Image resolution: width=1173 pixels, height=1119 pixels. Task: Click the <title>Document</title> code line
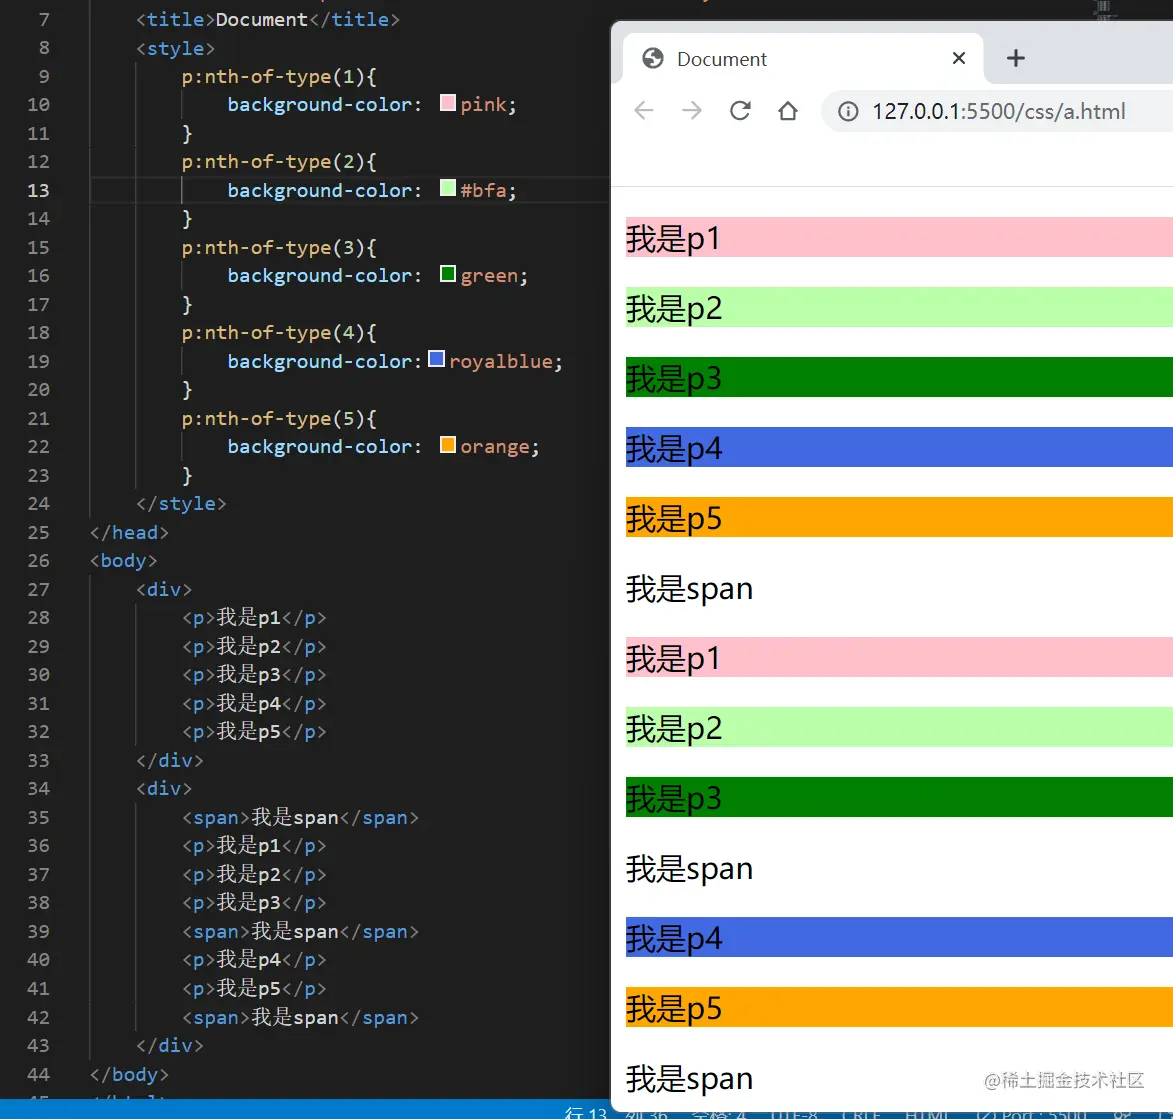pyautogui.click(x=268, y=19)
